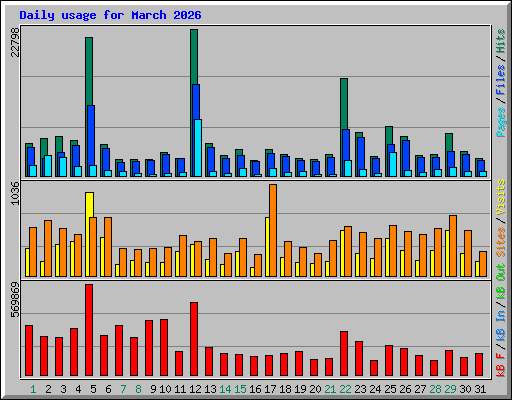Image resolution: width=512 pixels, height=400 pixels.
Task: Click the 'kB F' legend label
Action: (501, 364)
